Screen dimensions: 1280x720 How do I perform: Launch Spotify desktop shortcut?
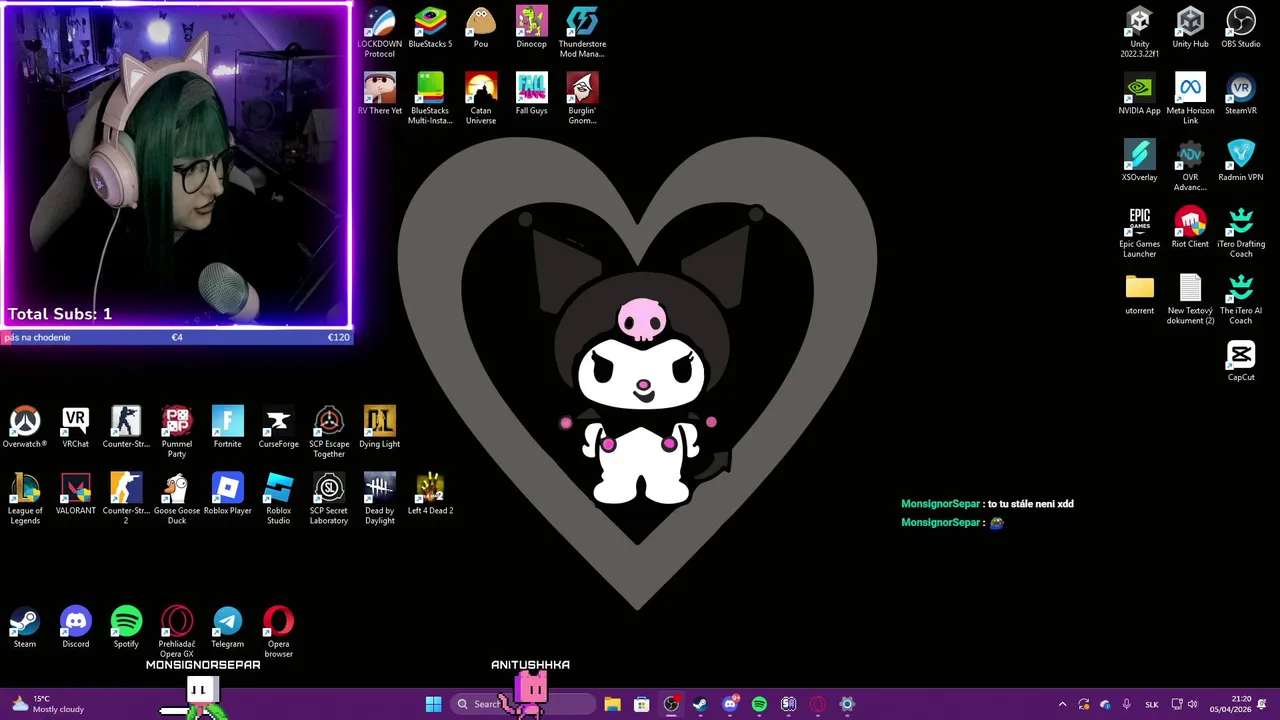[x=126, y=628]
